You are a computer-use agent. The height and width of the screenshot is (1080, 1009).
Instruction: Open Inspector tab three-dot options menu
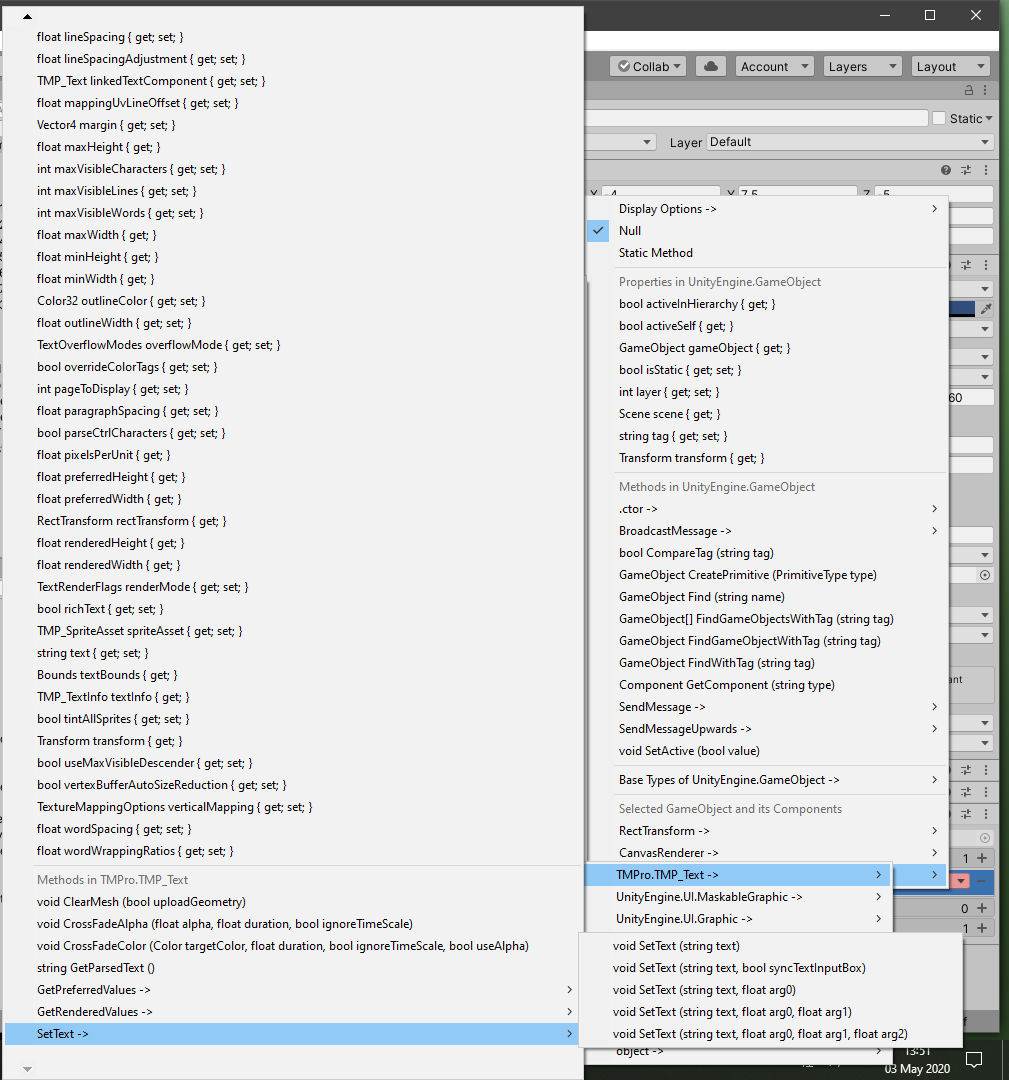(985, 90)
